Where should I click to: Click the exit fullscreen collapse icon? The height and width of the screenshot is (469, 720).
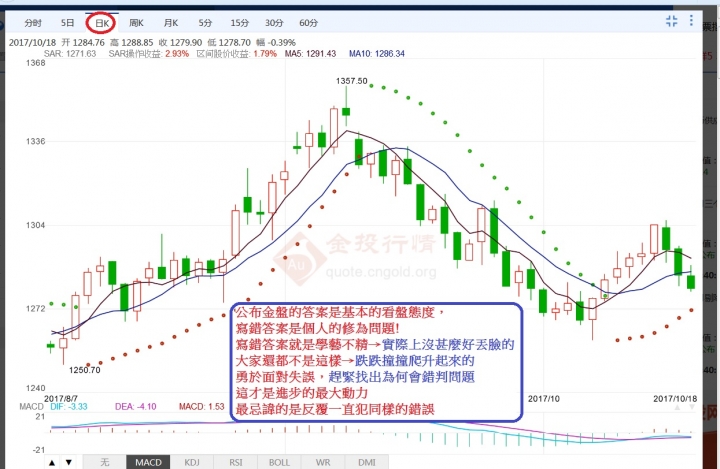point(671,21)
